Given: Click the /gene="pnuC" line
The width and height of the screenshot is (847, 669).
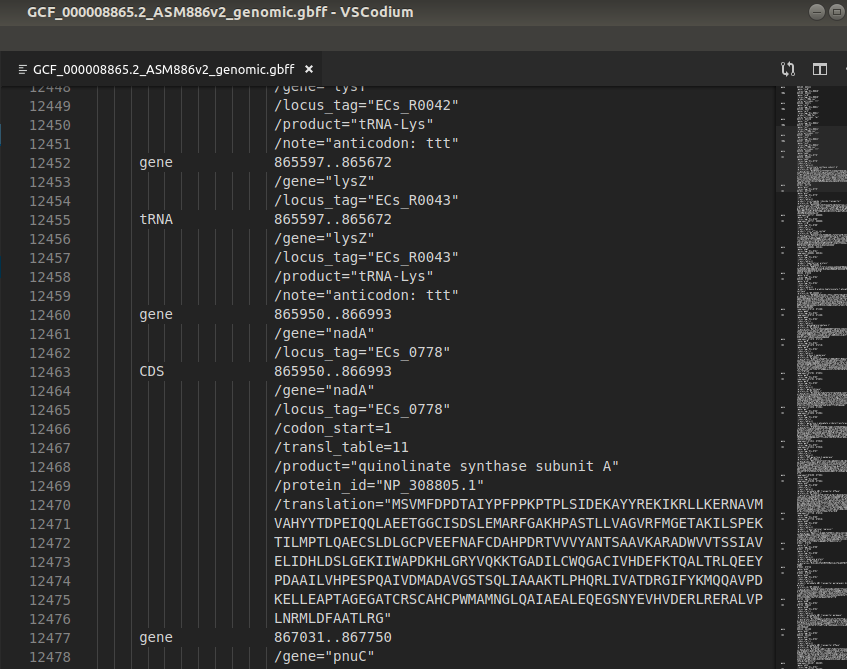Looking at the screenshot, I should click(325, 656).
